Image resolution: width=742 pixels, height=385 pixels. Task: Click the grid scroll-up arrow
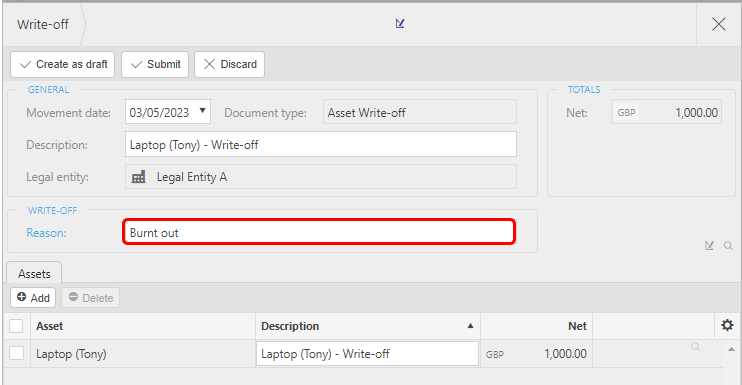click(x=731, y=350)
